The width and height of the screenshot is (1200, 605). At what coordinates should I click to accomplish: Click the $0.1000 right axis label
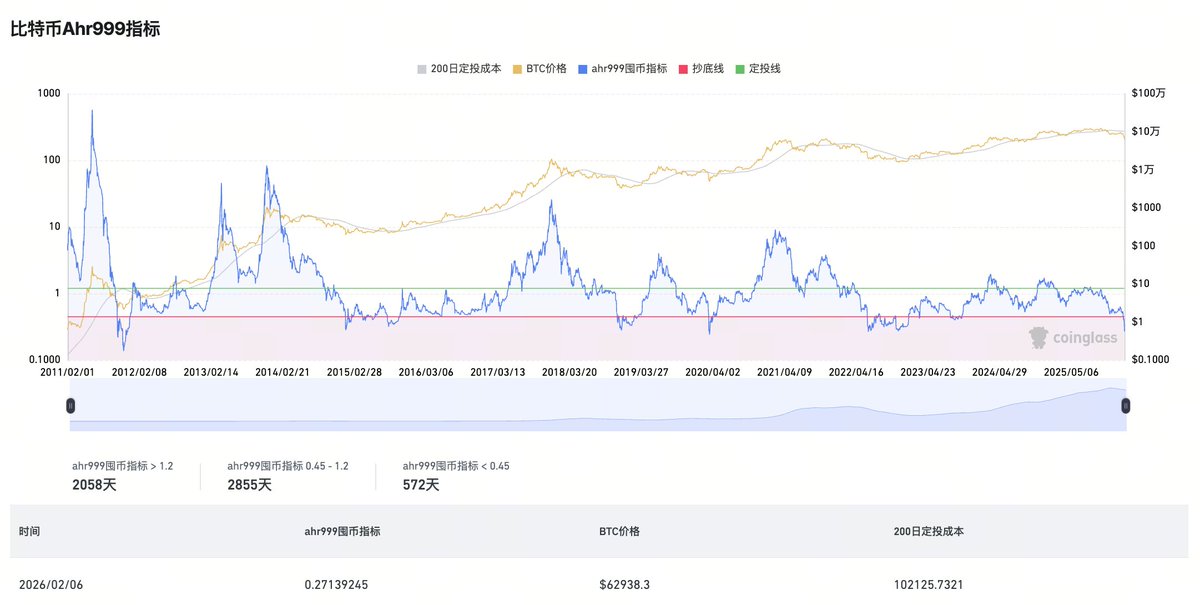[x=1151, y=359]
